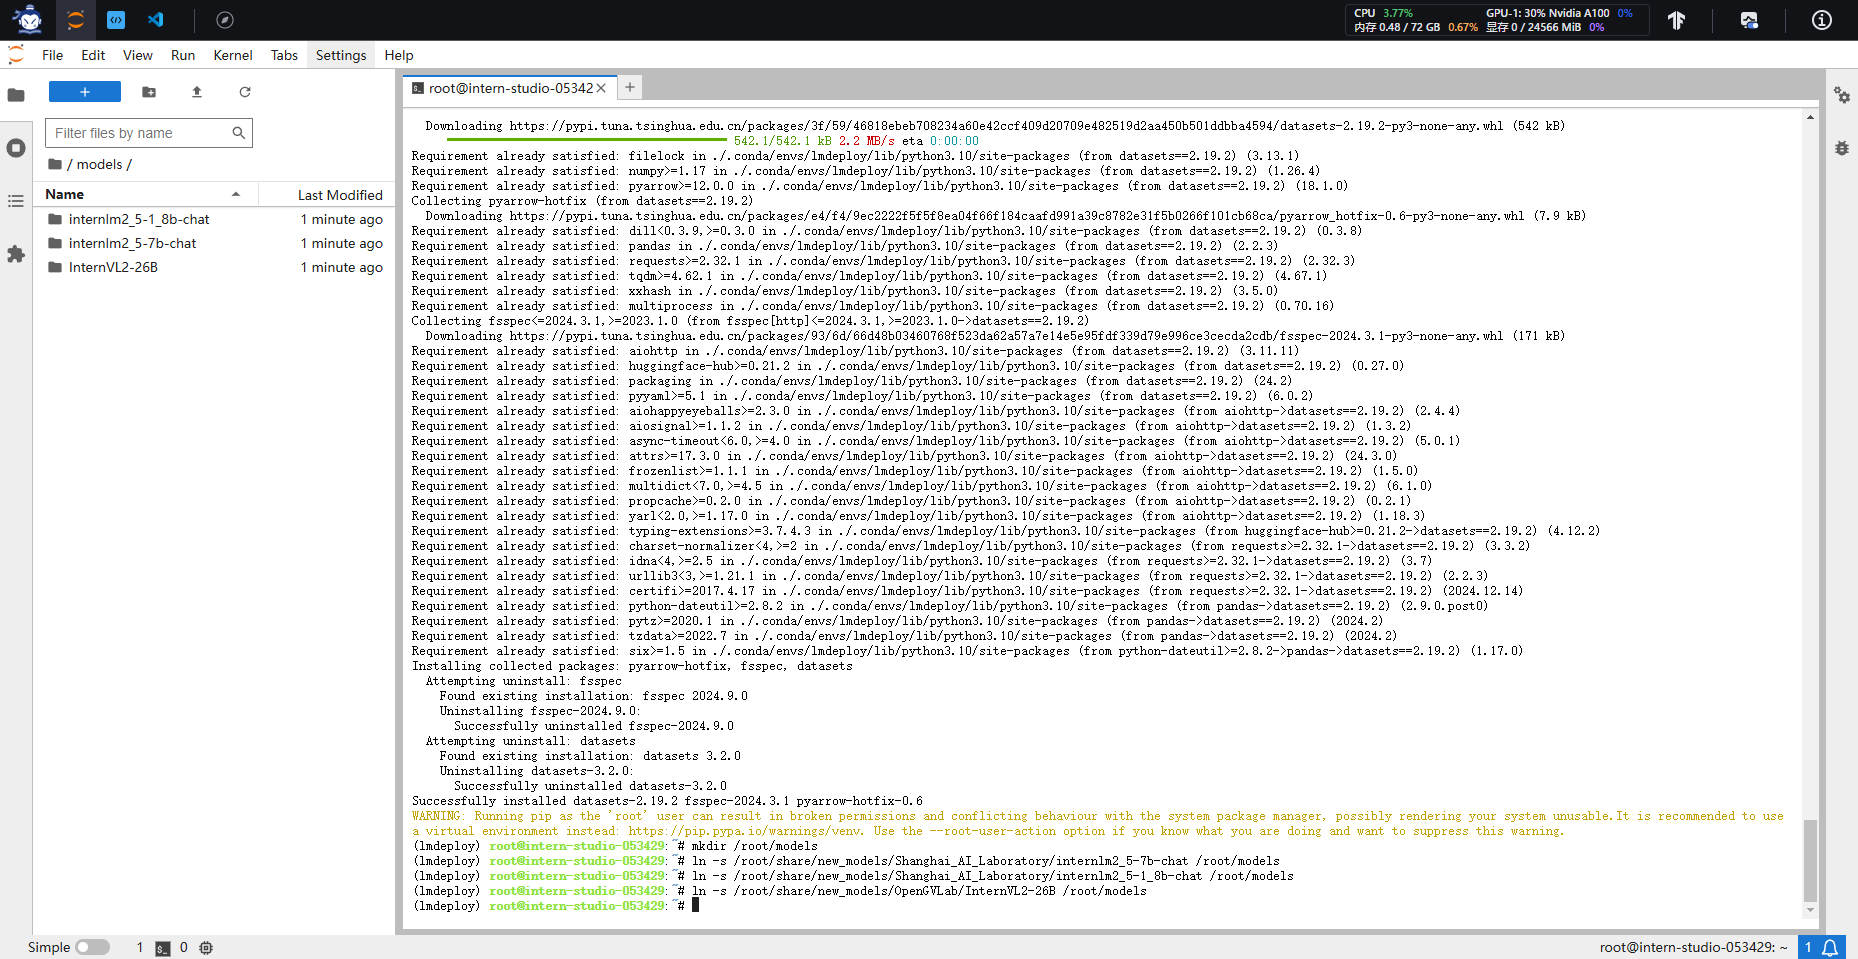Open the View menu
The image size is (1858, 959).
click(138, 55)
